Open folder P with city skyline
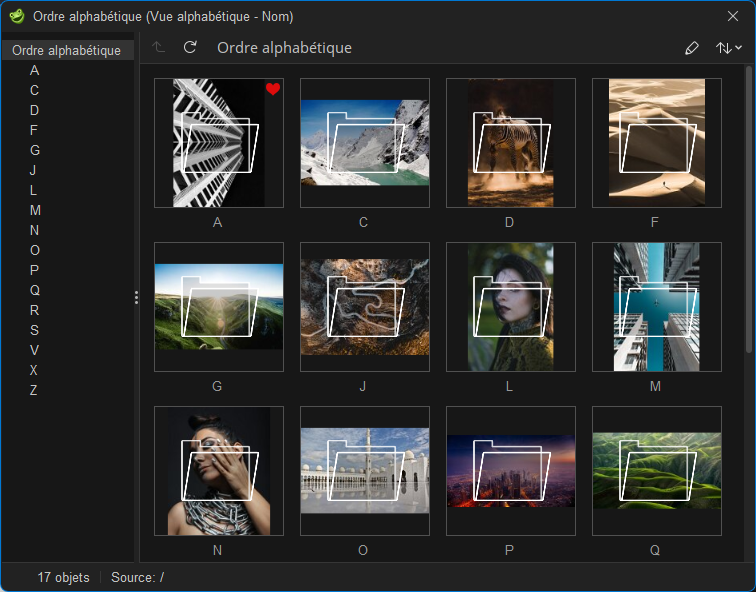This screenshot has height=592, width=756. coord(510,471)
